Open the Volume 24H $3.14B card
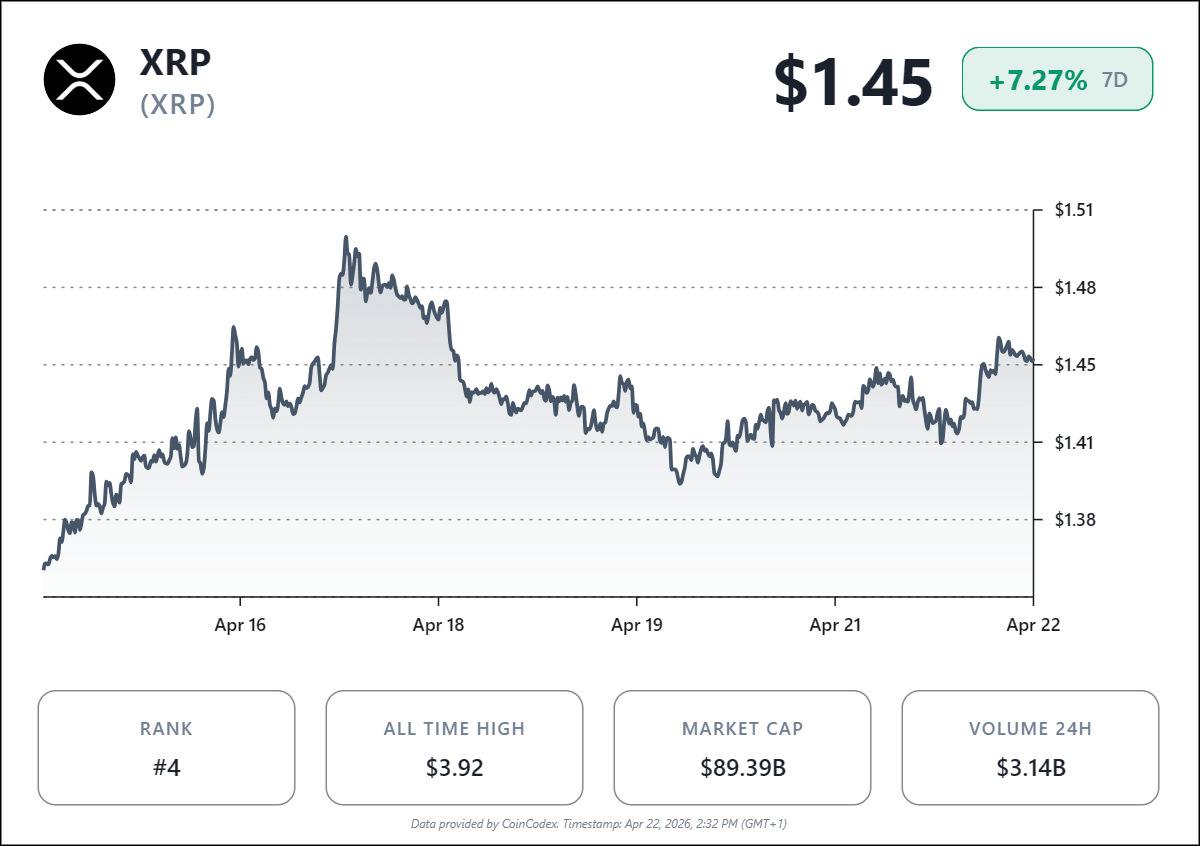Screen dimensions: 1200x846 (x=1030, y=747)
